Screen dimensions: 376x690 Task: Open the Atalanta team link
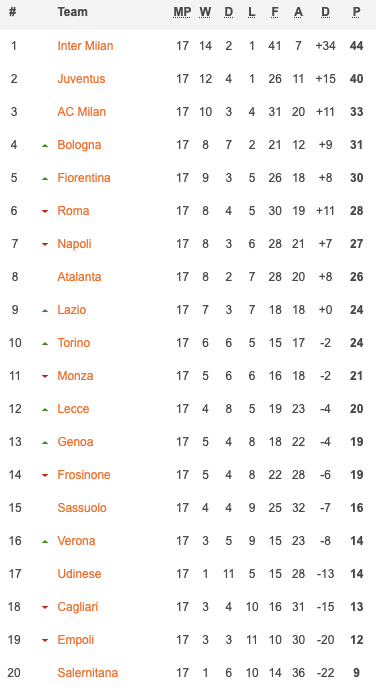click(x=79, y=277)
